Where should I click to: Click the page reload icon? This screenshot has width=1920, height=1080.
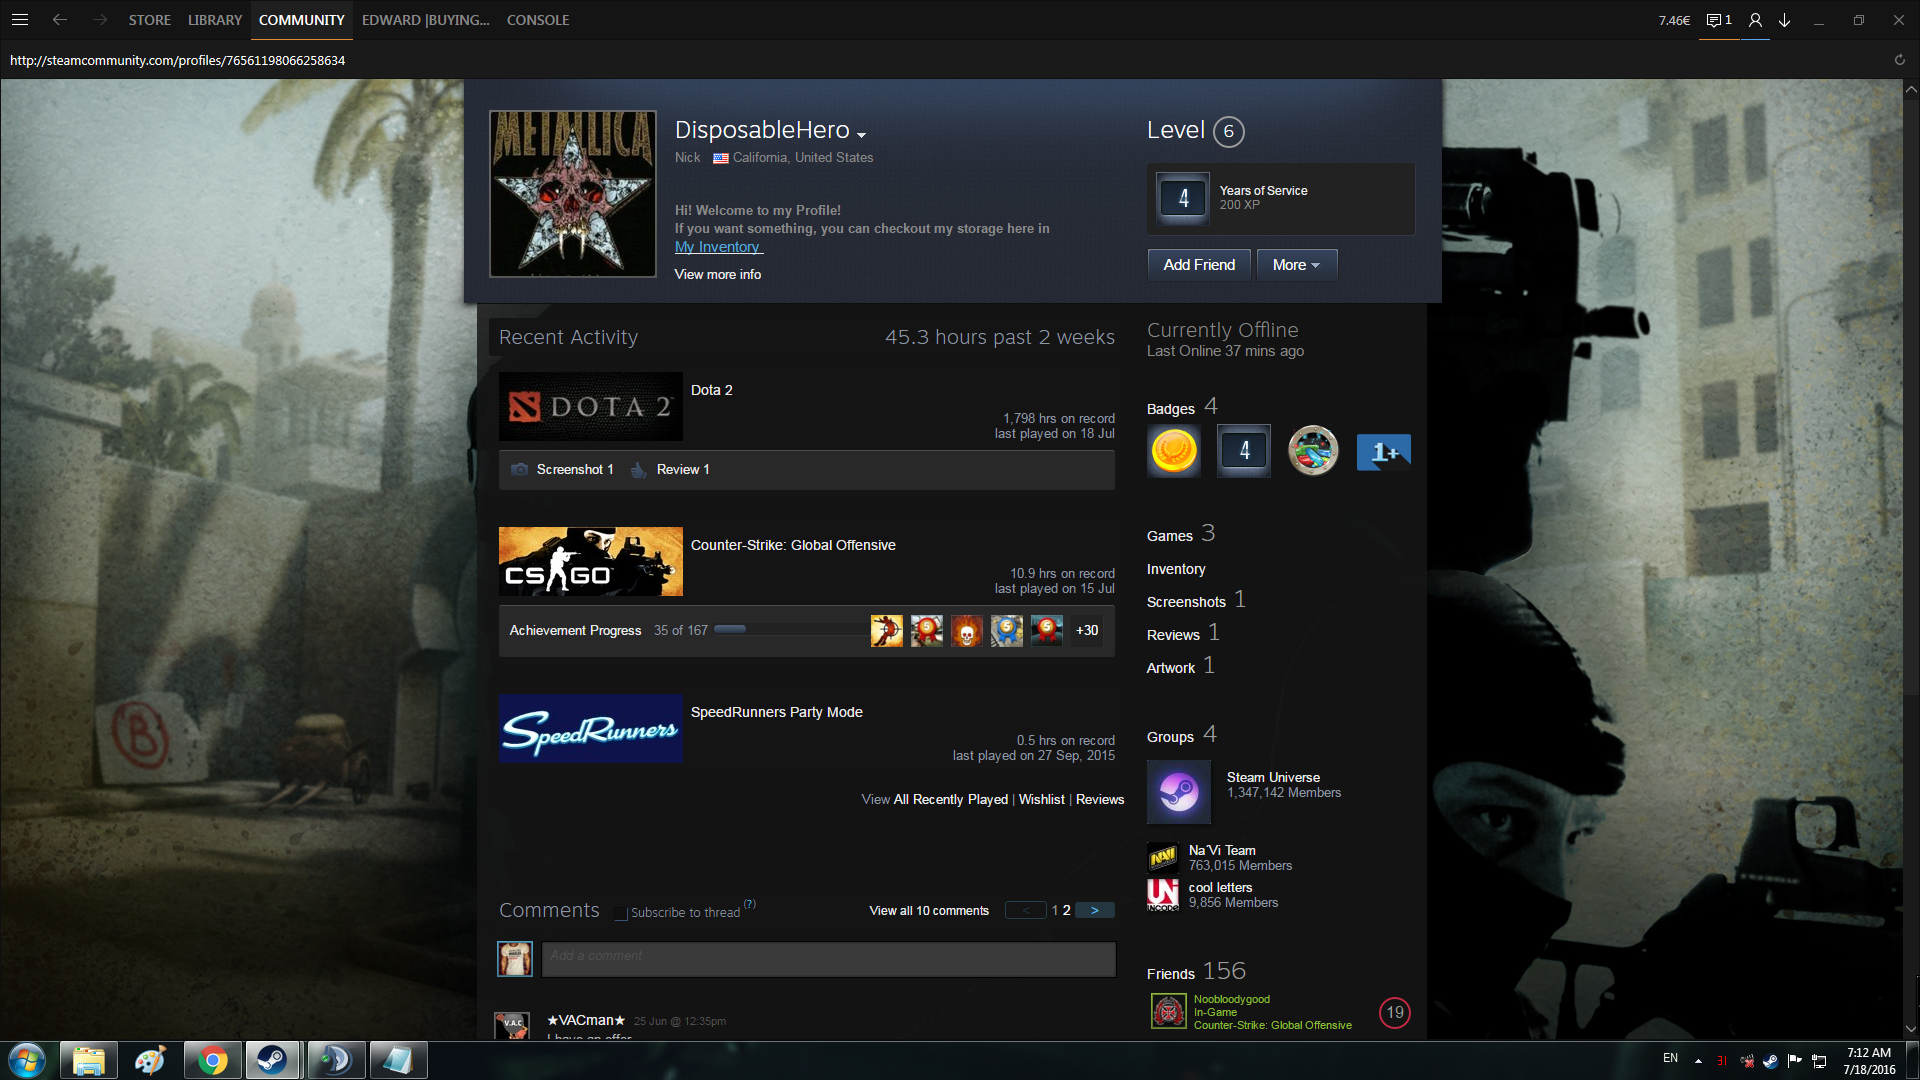click(x=1899, y=60)
